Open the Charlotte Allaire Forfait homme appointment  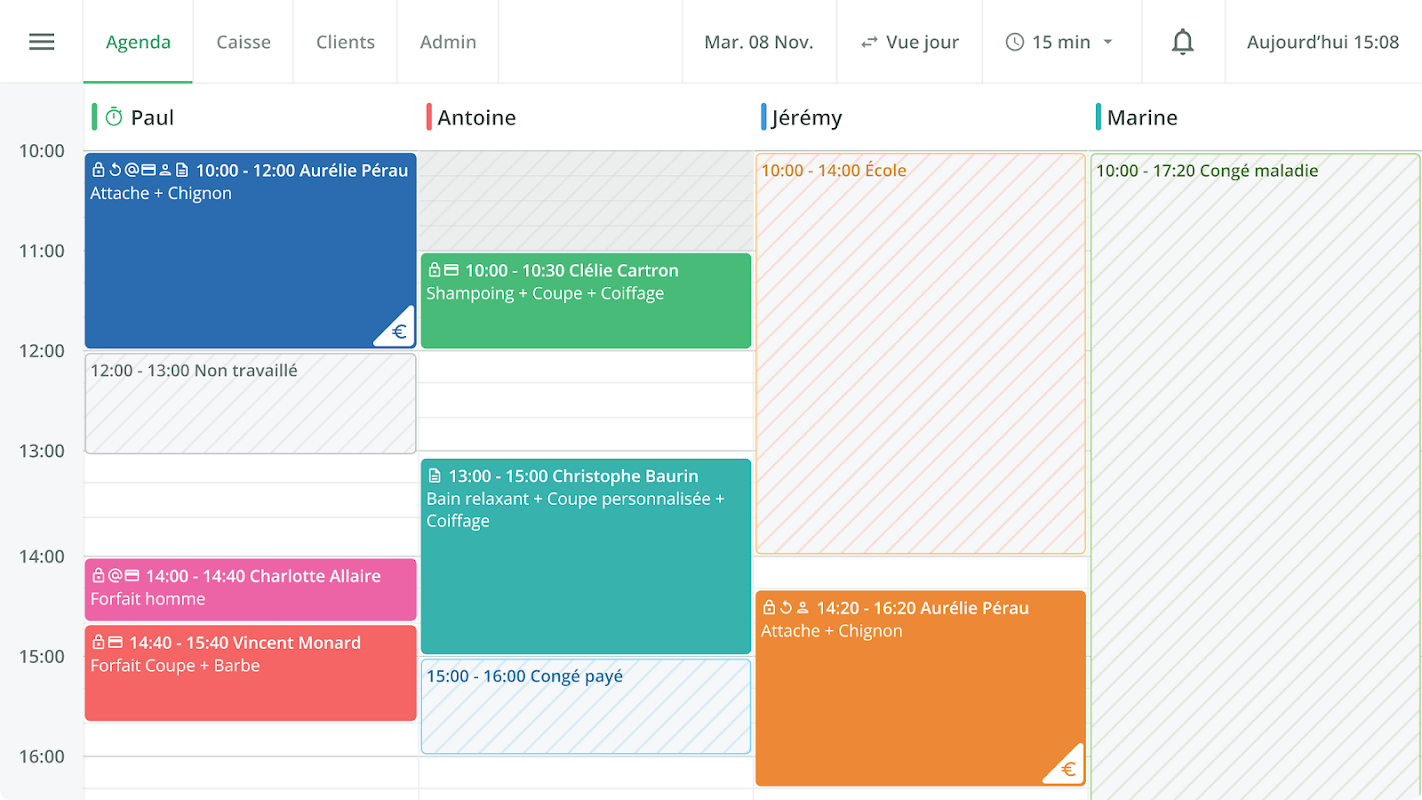(250, 589)
